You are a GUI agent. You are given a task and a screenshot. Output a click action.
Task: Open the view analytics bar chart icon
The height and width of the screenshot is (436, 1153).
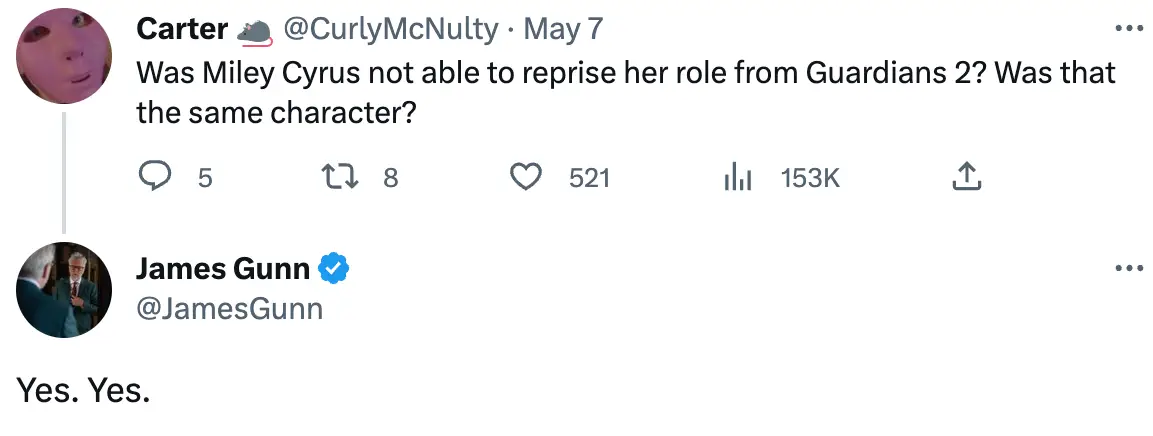pos(736,178)
